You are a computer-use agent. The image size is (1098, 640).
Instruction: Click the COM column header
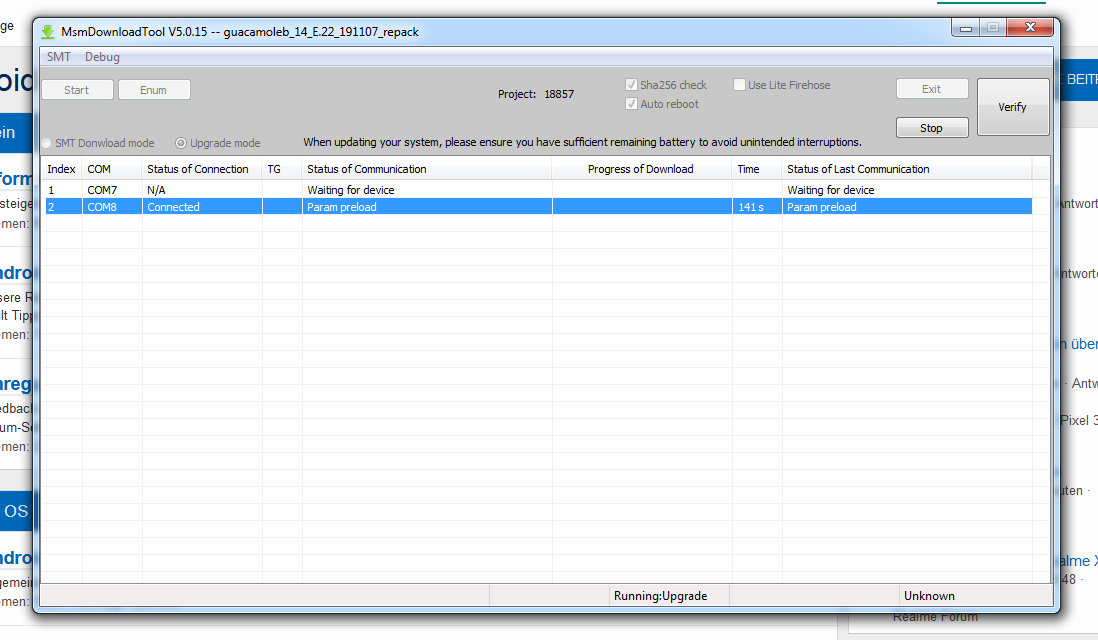click(112, 169)
